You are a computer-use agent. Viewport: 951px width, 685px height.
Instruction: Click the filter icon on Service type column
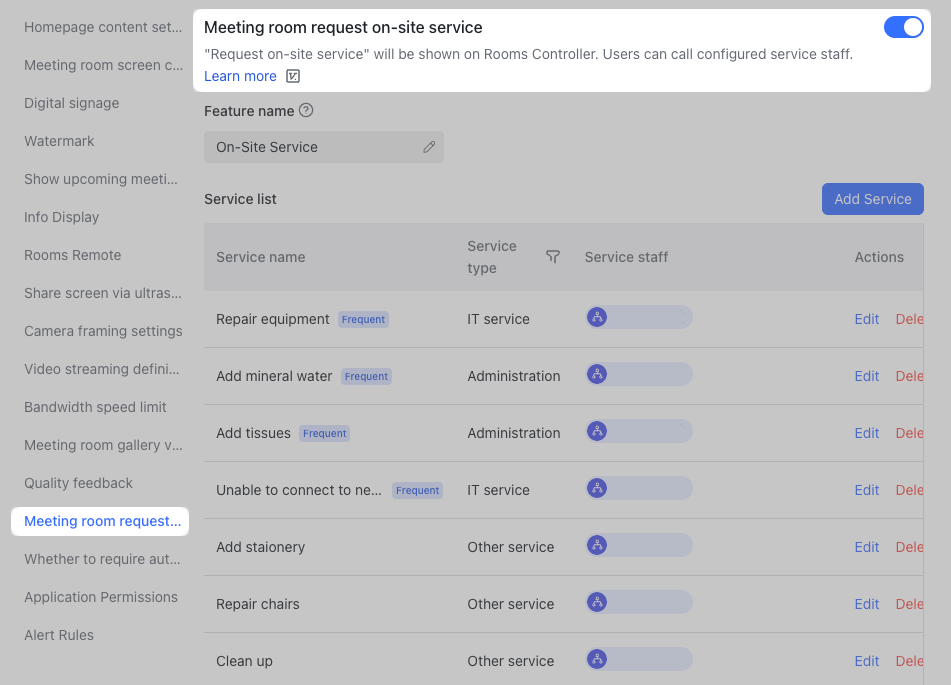553,256
